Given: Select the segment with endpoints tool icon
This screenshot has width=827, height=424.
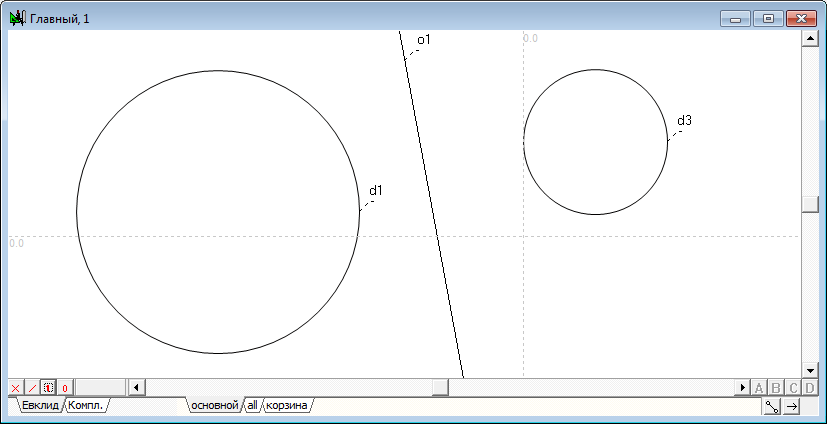Looking at the screenshot, I should pyautogui.click(x=772, y=407).
